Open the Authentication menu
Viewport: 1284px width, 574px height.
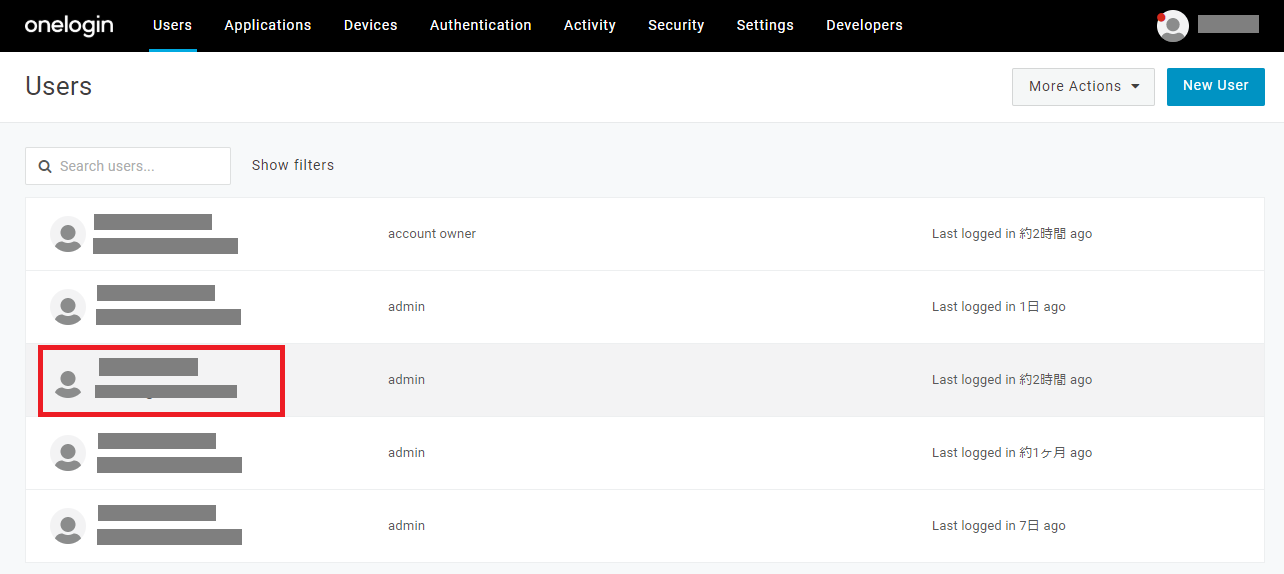(481, 25)
